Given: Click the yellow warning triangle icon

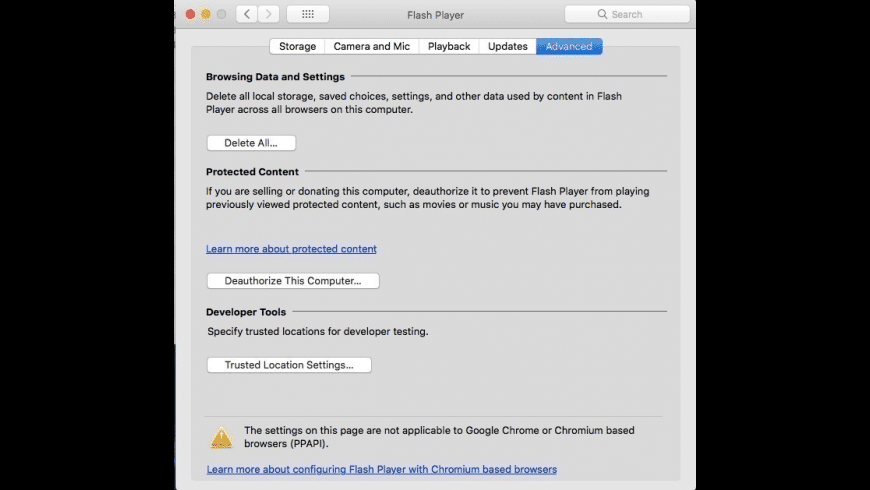Looking at the screenshot, I should click(x=221, y=437).
